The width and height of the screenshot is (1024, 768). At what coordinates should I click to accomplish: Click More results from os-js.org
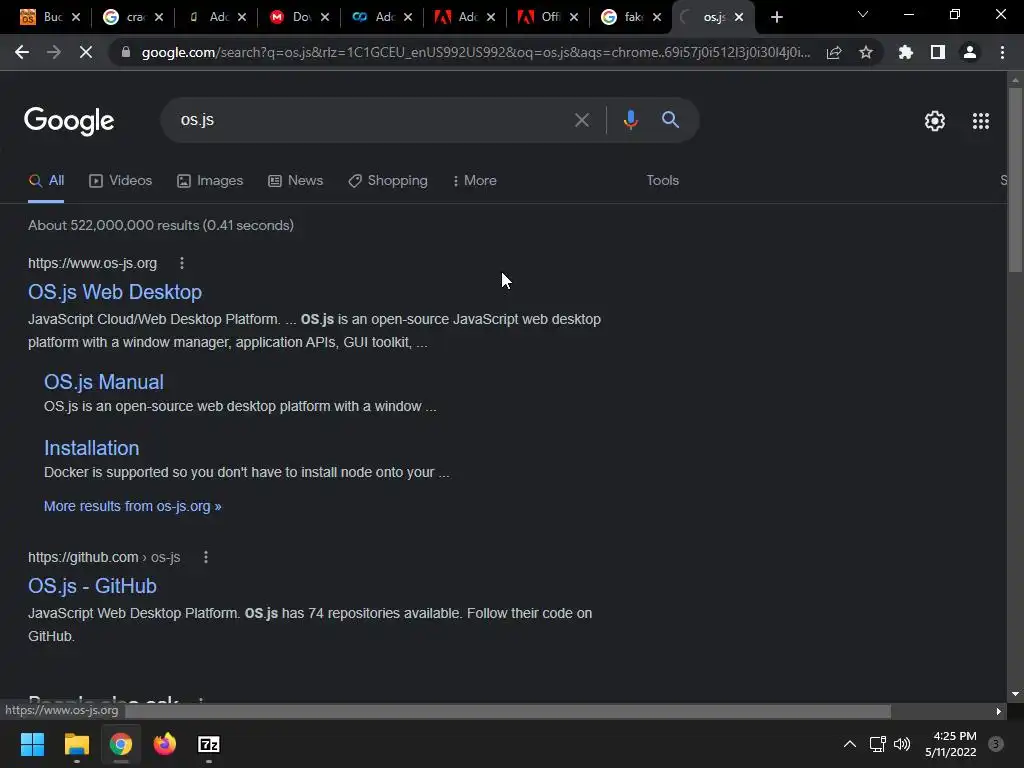pyautogui.click(x=133, y=506)
